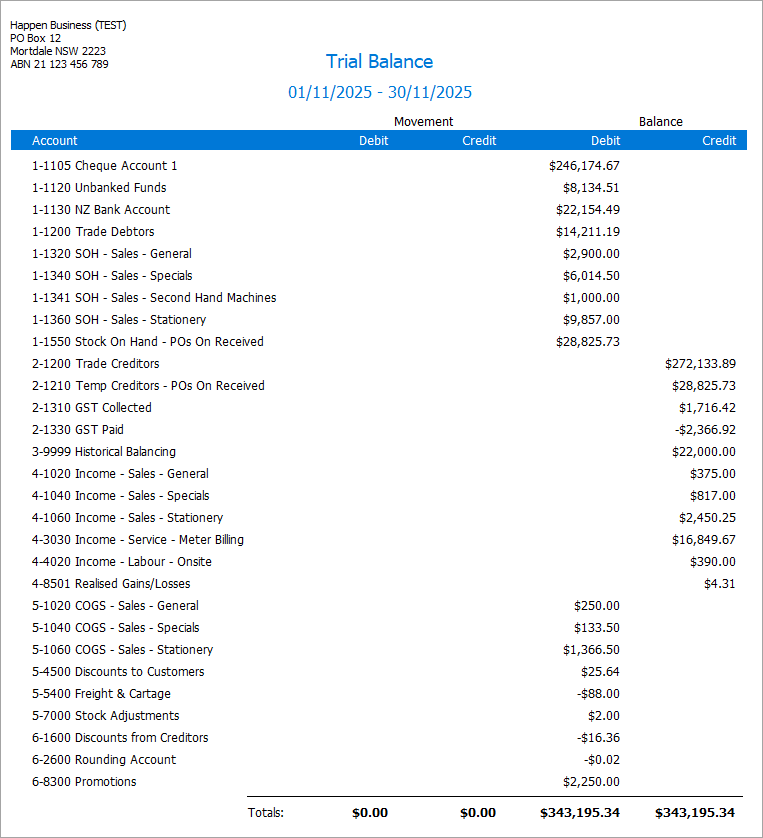763x838 pixels.
Task: Click the Movement group header
Action: pyautogui.click(x=423, y=121)
